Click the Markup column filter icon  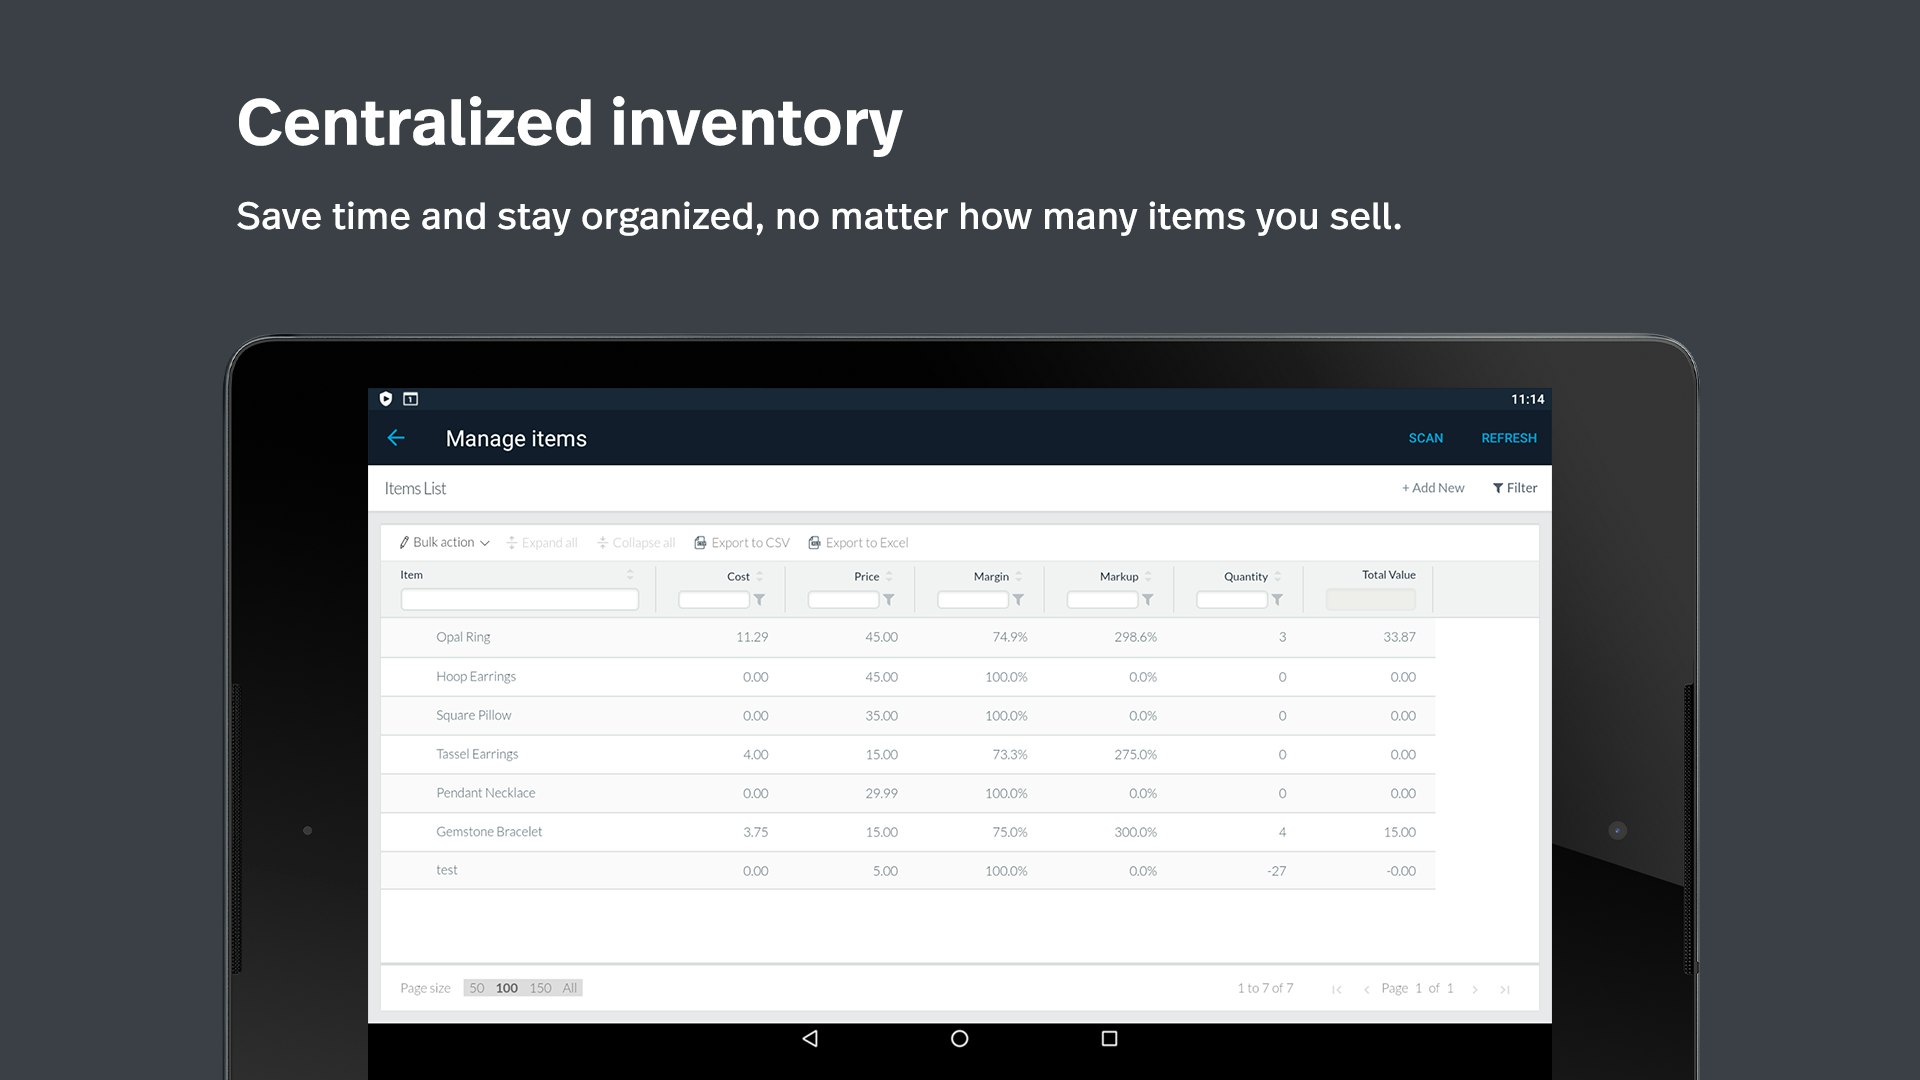click(x=1148, y=600)
